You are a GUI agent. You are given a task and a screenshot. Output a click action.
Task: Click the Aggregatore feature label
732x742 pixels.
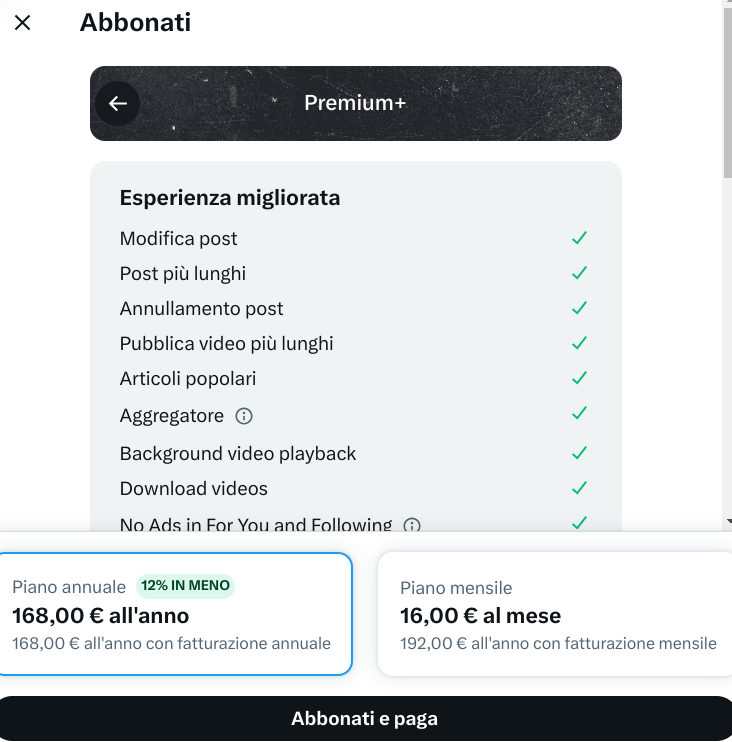tap(172, 416)
